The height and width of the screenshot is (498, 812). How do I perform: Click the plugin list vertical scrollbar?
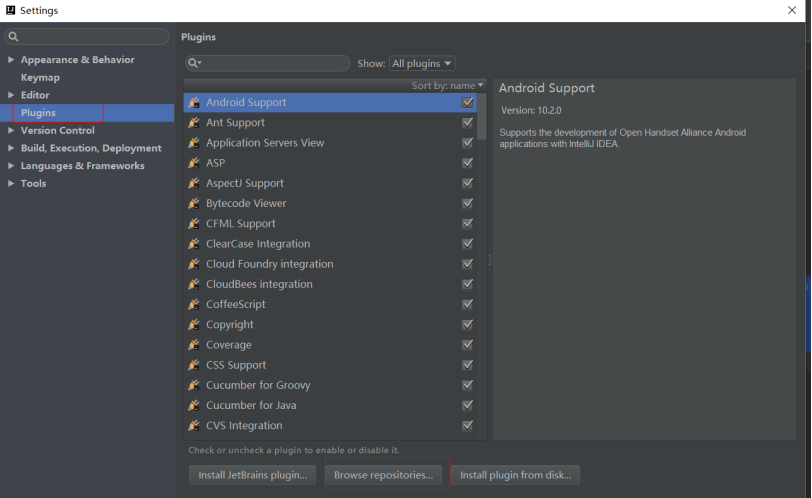[x=482, y=116]
